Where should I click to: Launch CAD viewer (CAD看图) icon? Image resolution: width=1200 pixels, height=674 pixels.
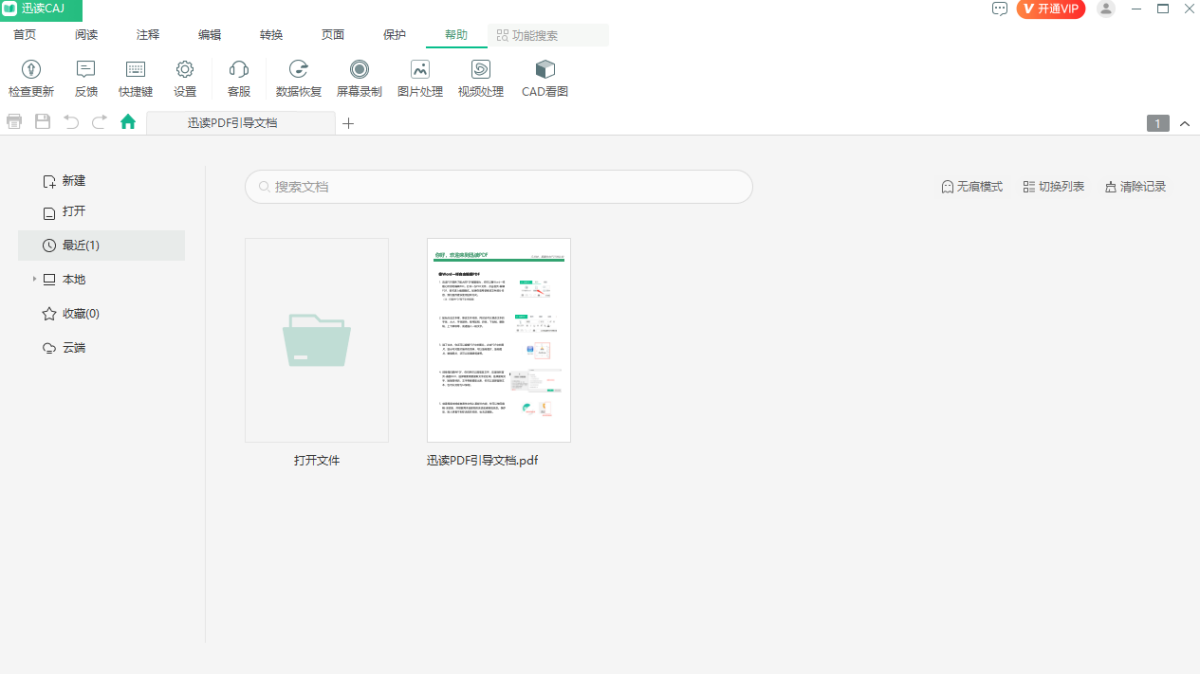545,70
